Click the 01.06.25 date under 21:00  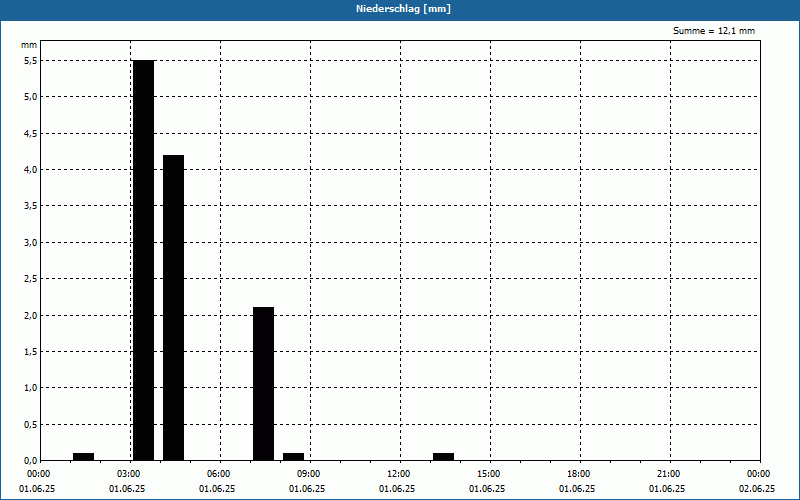[x=667, y=489]
